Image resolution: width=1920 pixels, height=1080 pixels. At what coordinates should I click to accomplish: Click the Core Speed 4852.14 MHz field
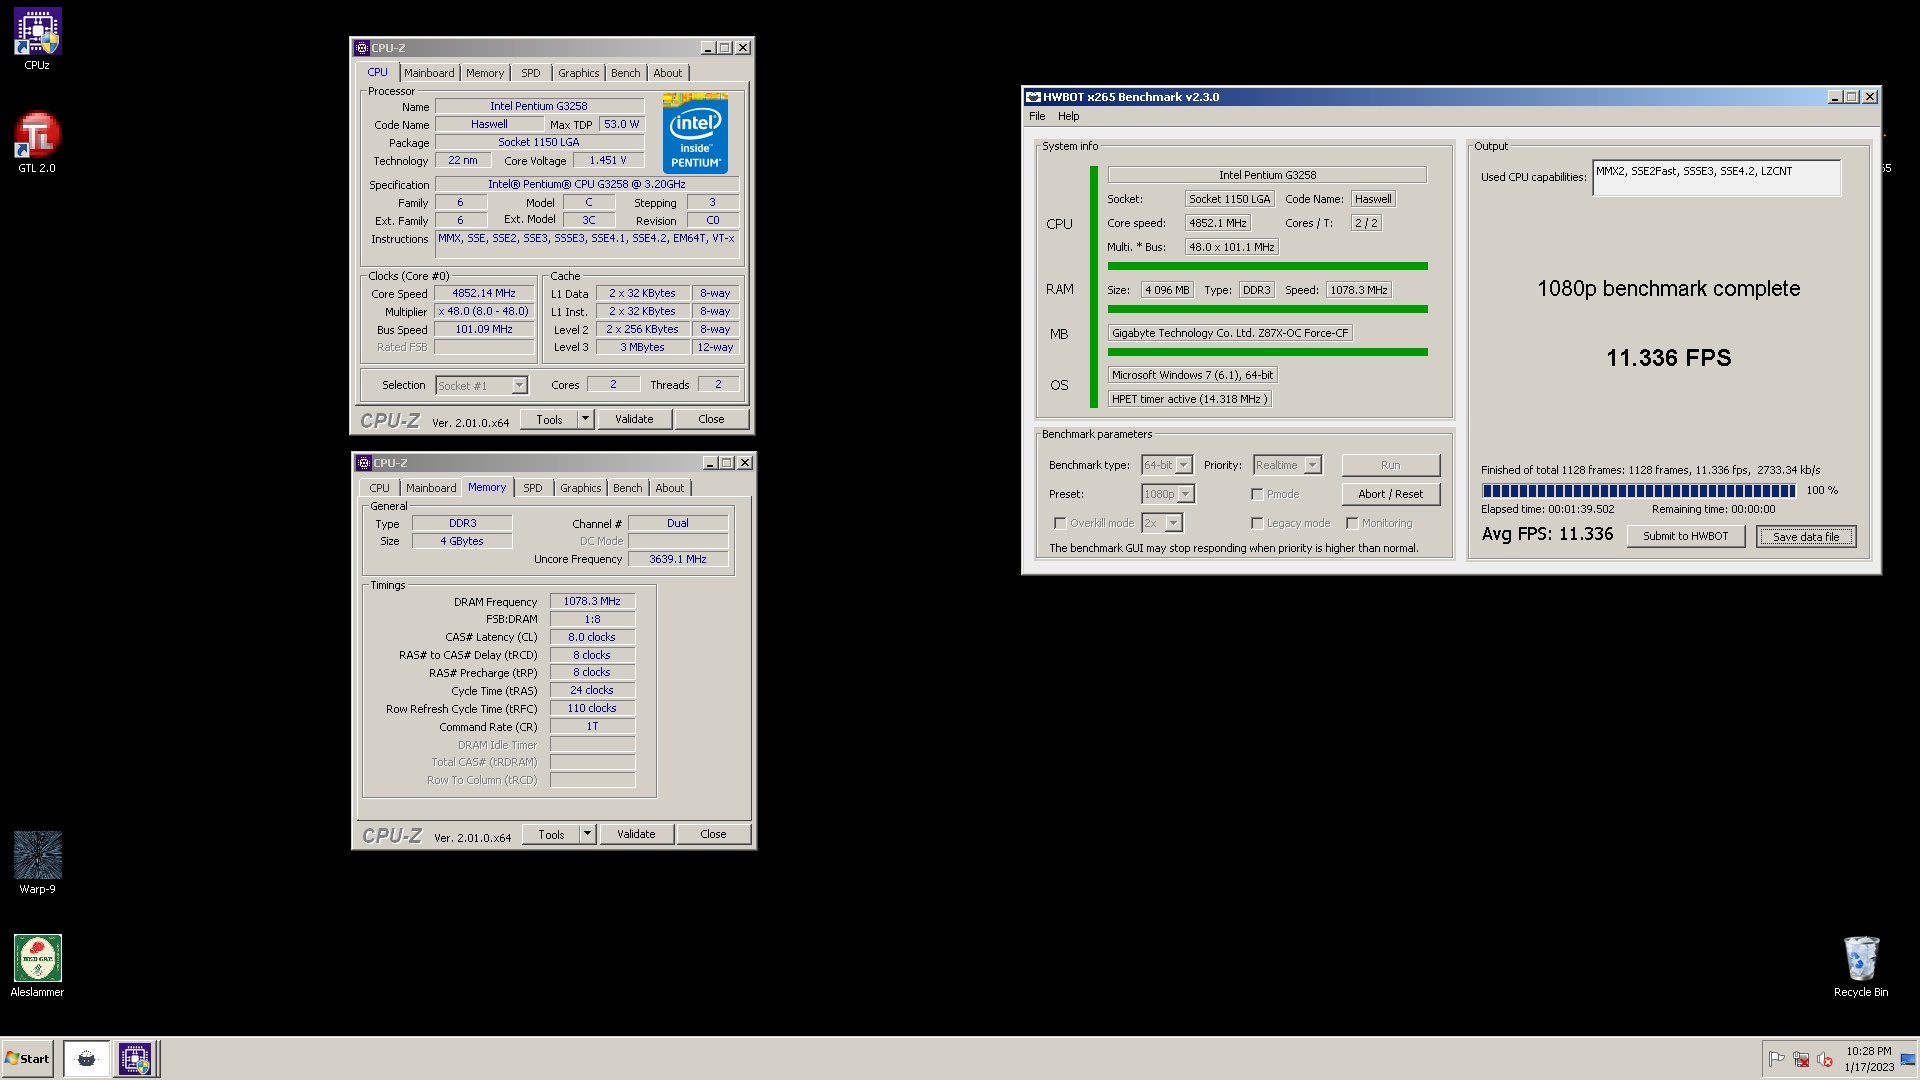coord(484,293)
